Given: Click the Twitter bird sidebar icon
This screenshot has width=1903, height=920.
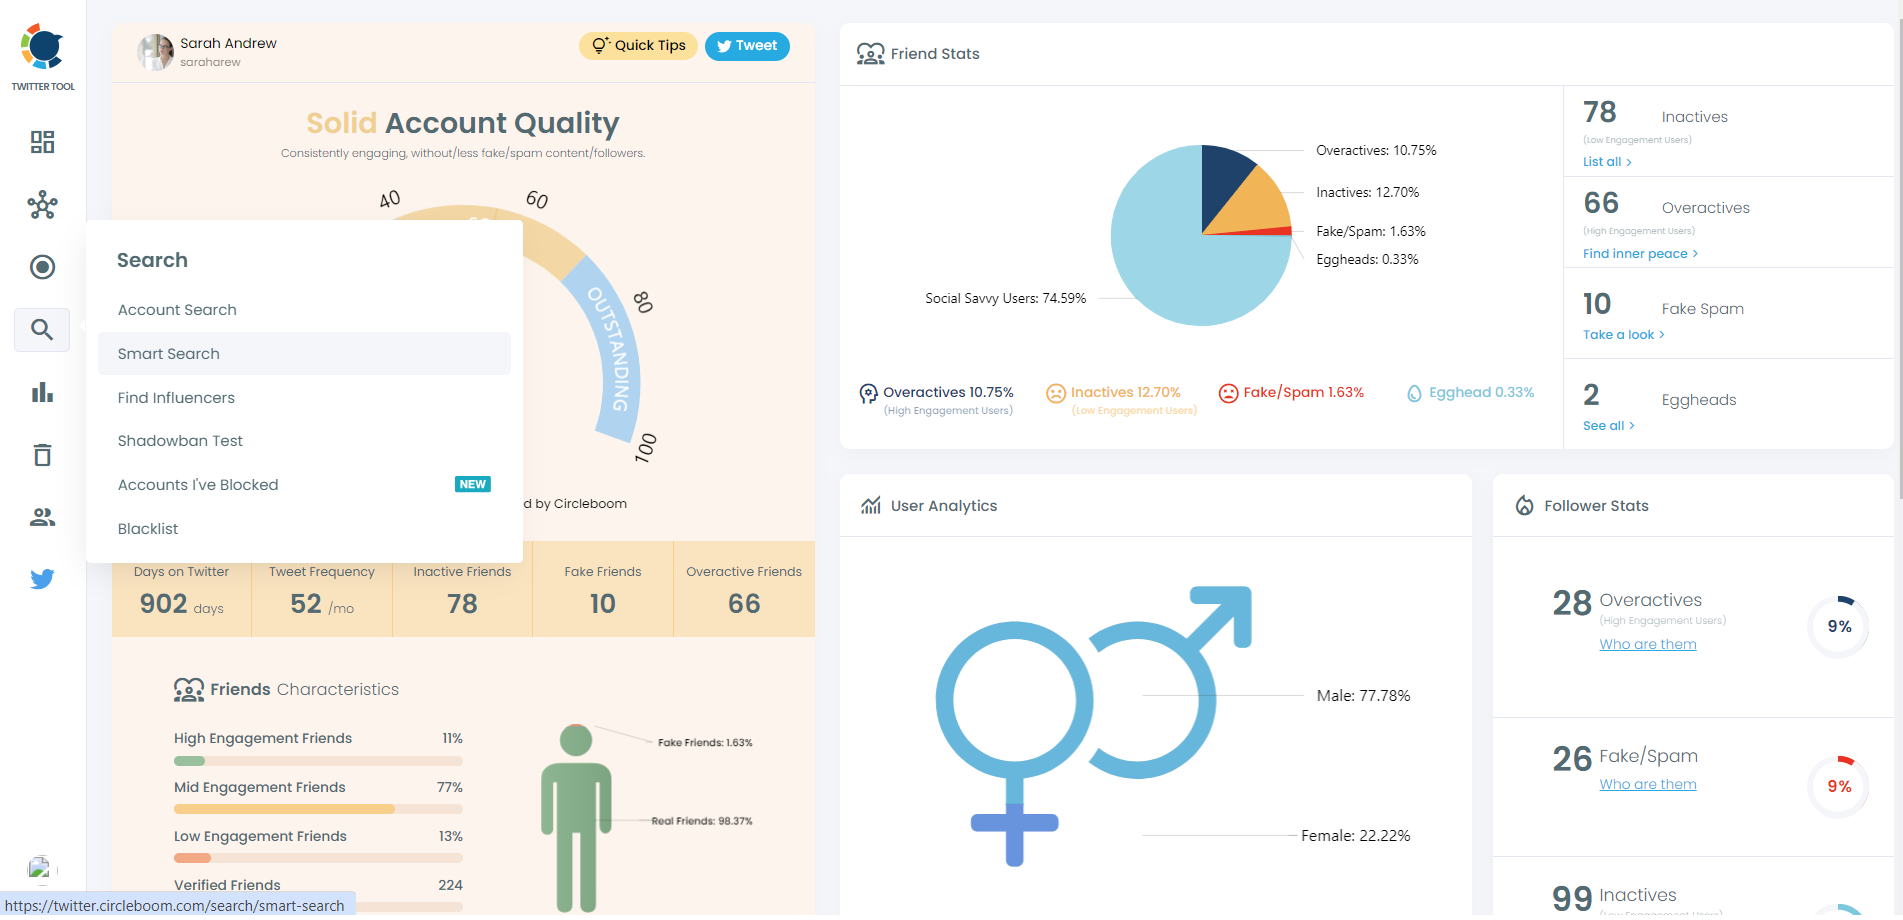Looking at the screenshot, I should 42,579.
